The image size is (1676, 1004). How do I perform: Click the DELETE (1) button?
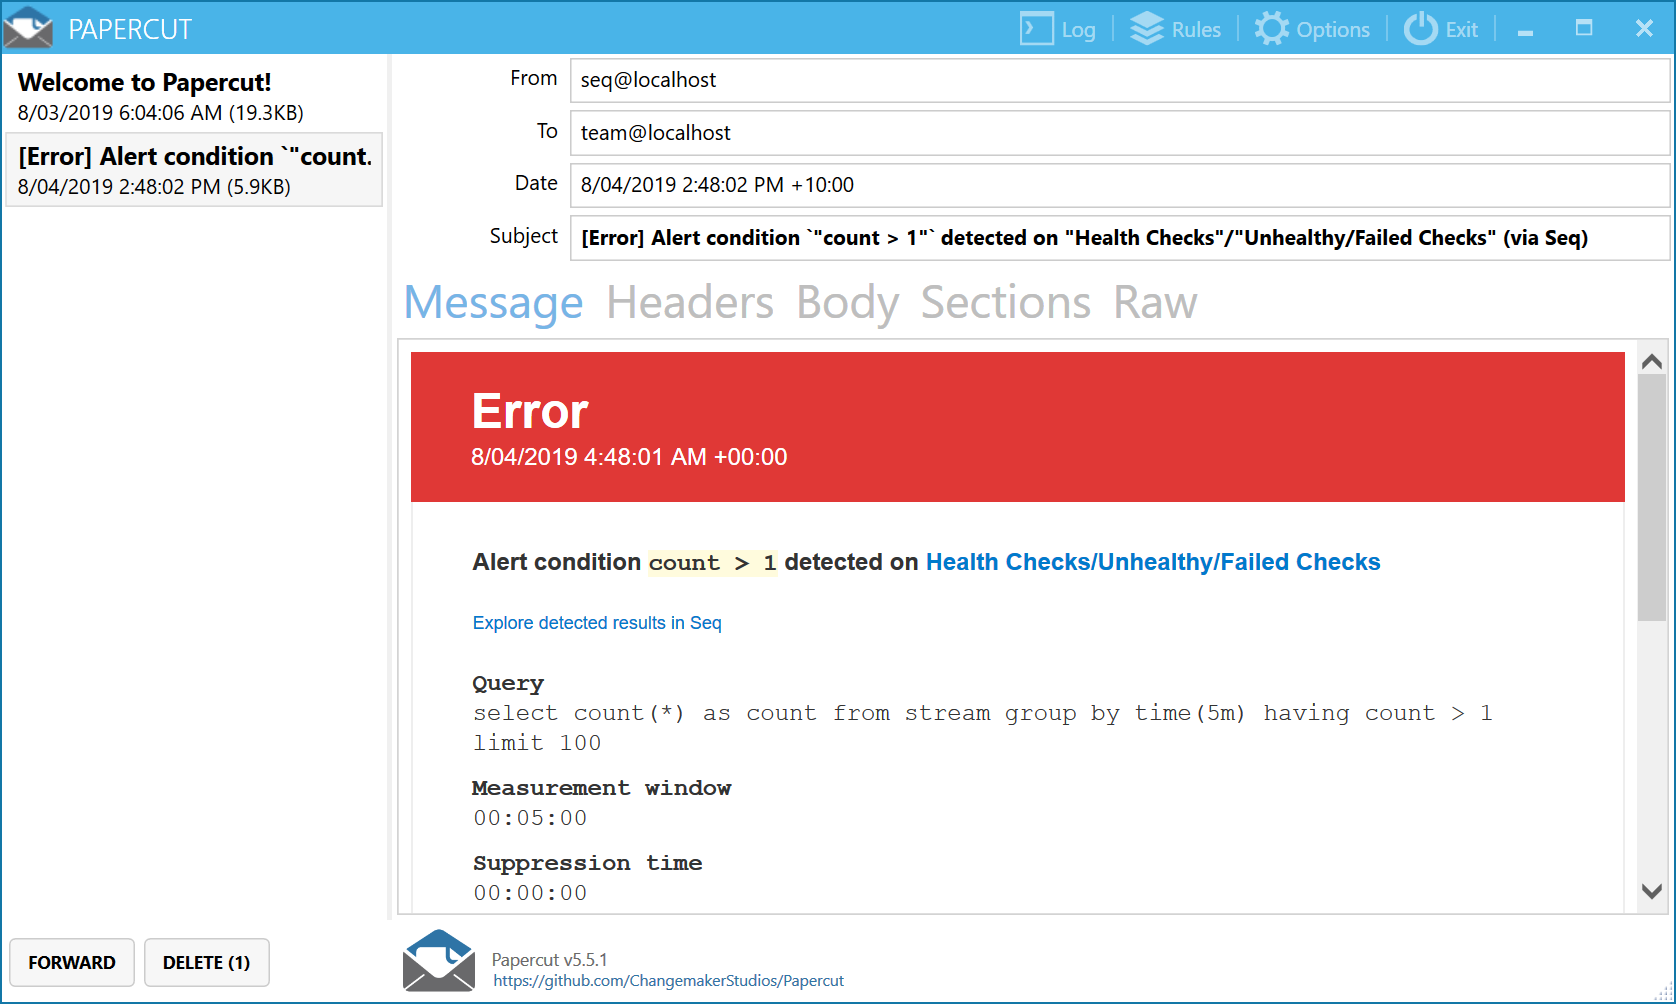coord(207,962)
